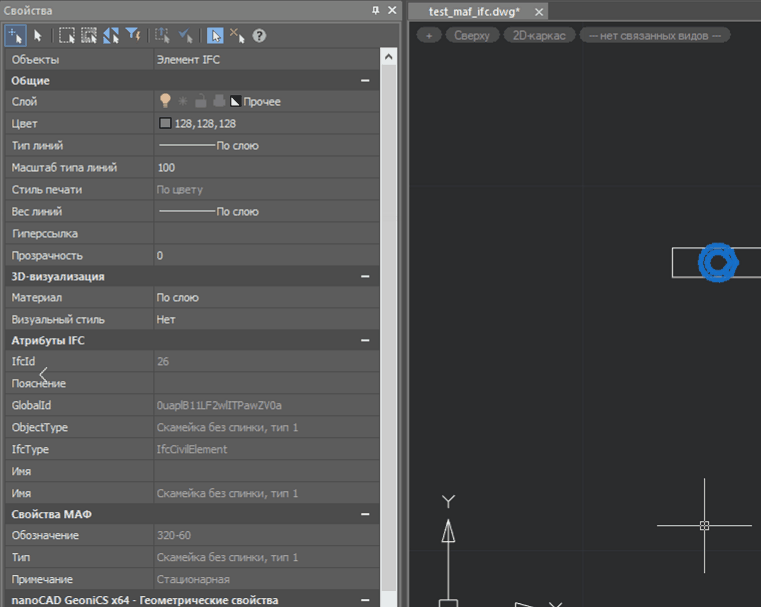Click the deselect X cursor icon

[237, 35]
